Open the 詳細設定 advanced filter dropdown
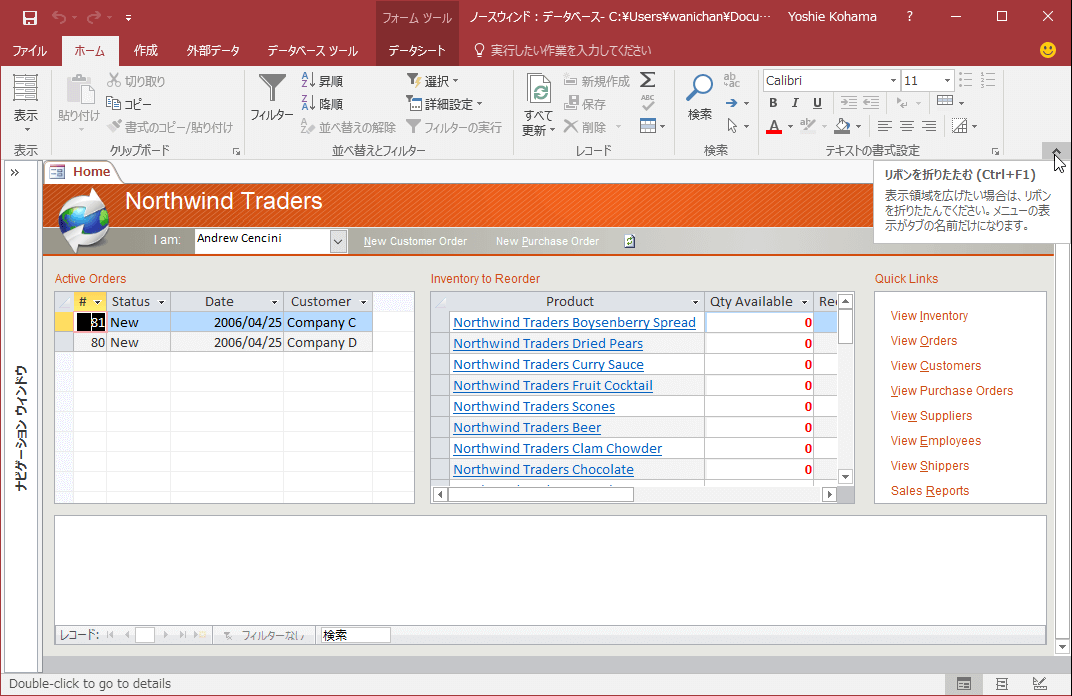This screenshot has height=696, width=1072. point(444,104)
